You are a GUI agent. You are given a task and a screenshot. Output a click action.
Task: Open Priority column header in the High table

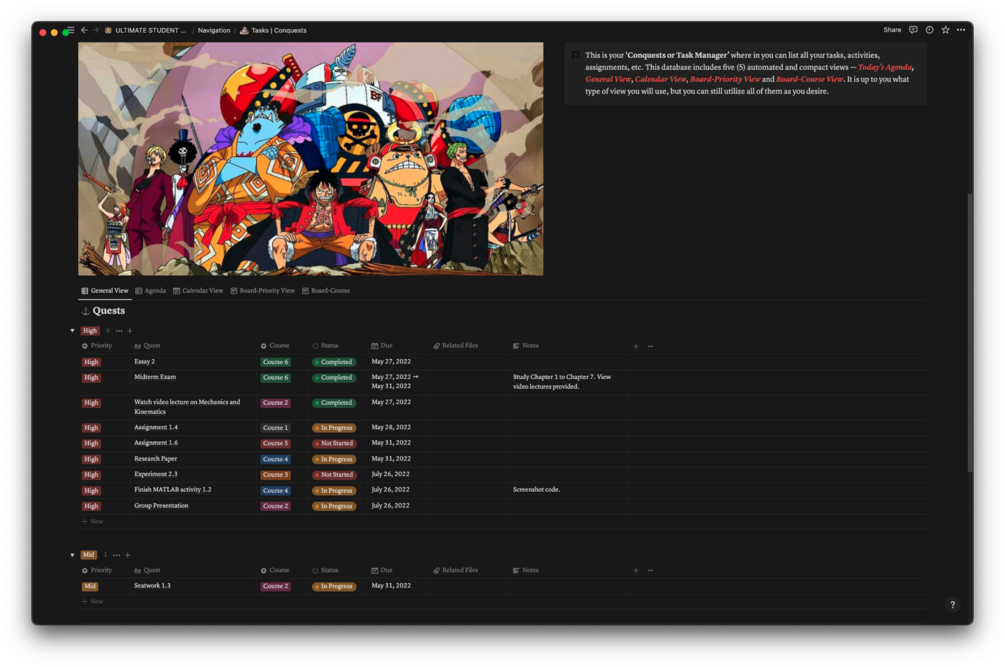pyautogui.click(x=97, y=346)
